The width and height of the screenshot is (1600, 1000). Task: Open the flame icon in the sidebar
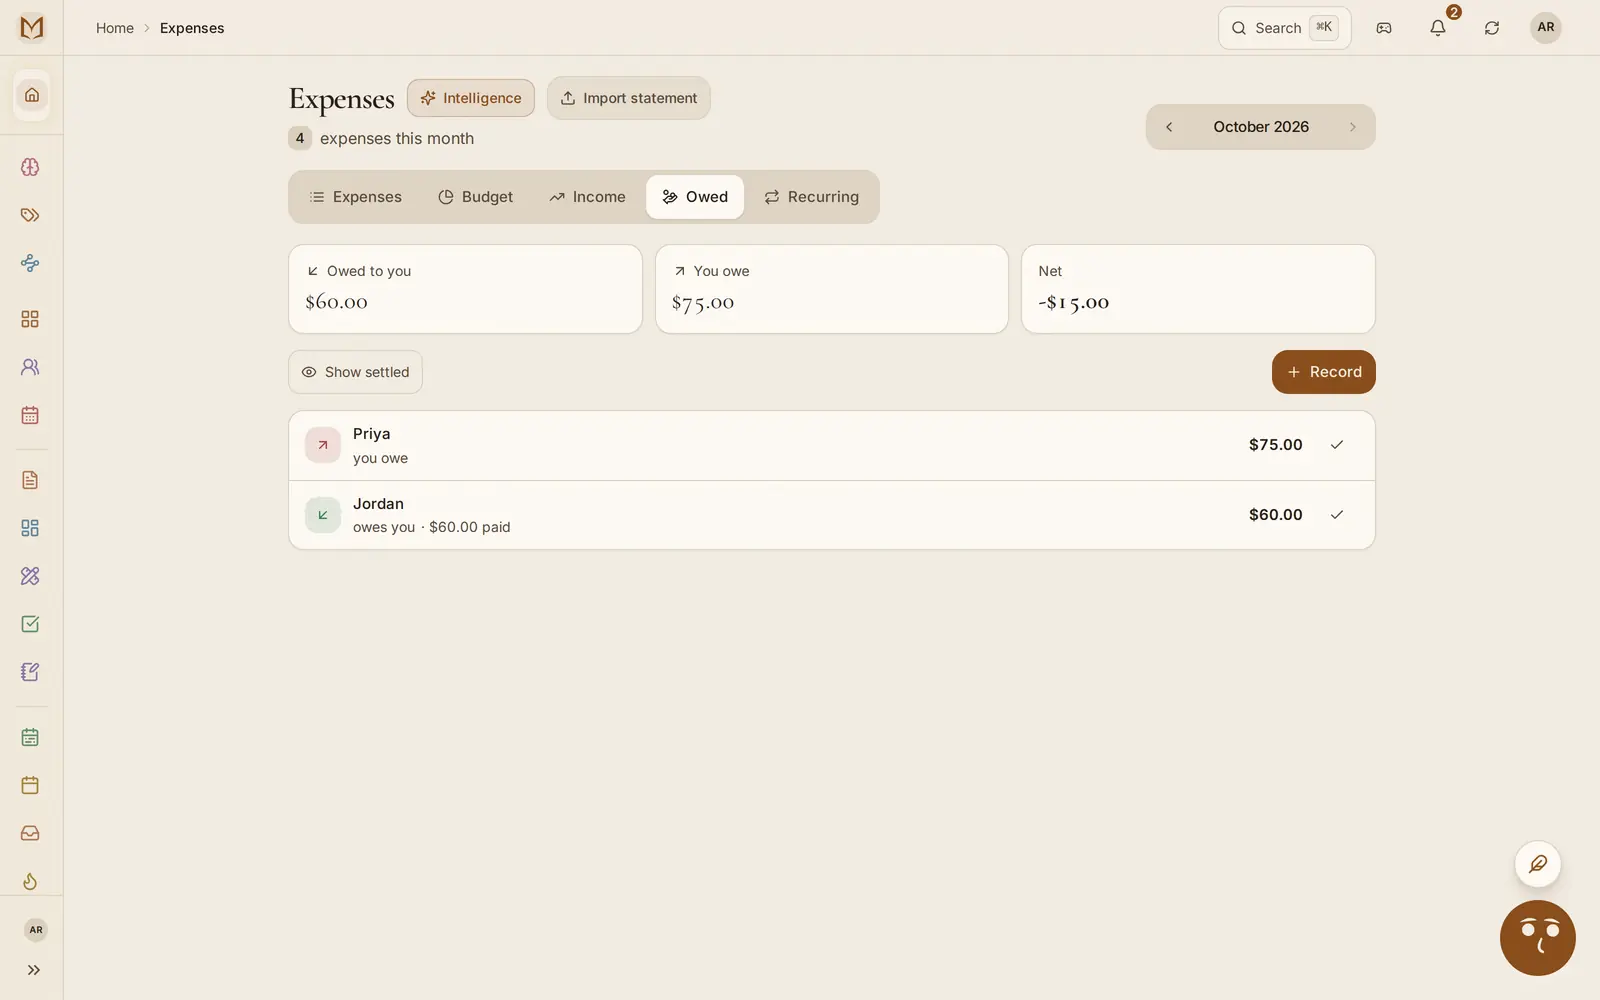[x=30, y=881]
